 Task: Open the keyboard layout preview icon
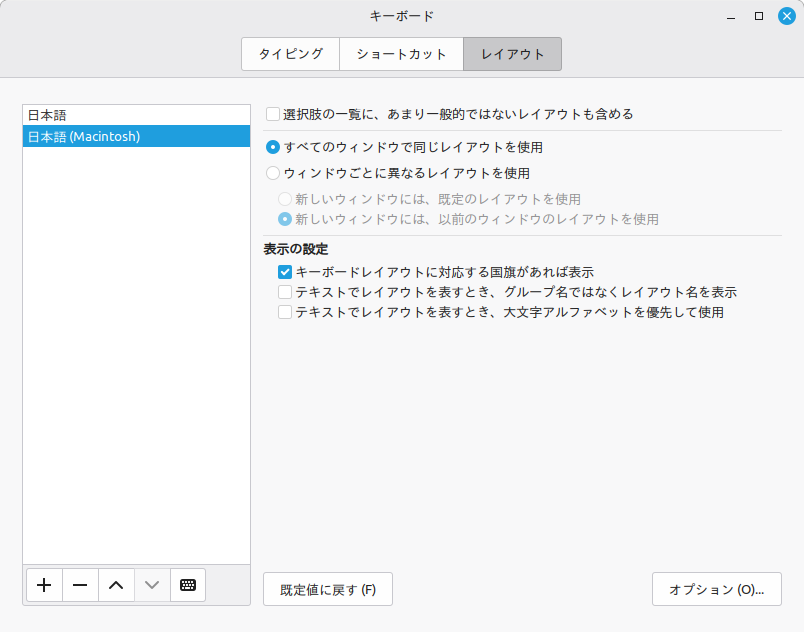point(187,585)
